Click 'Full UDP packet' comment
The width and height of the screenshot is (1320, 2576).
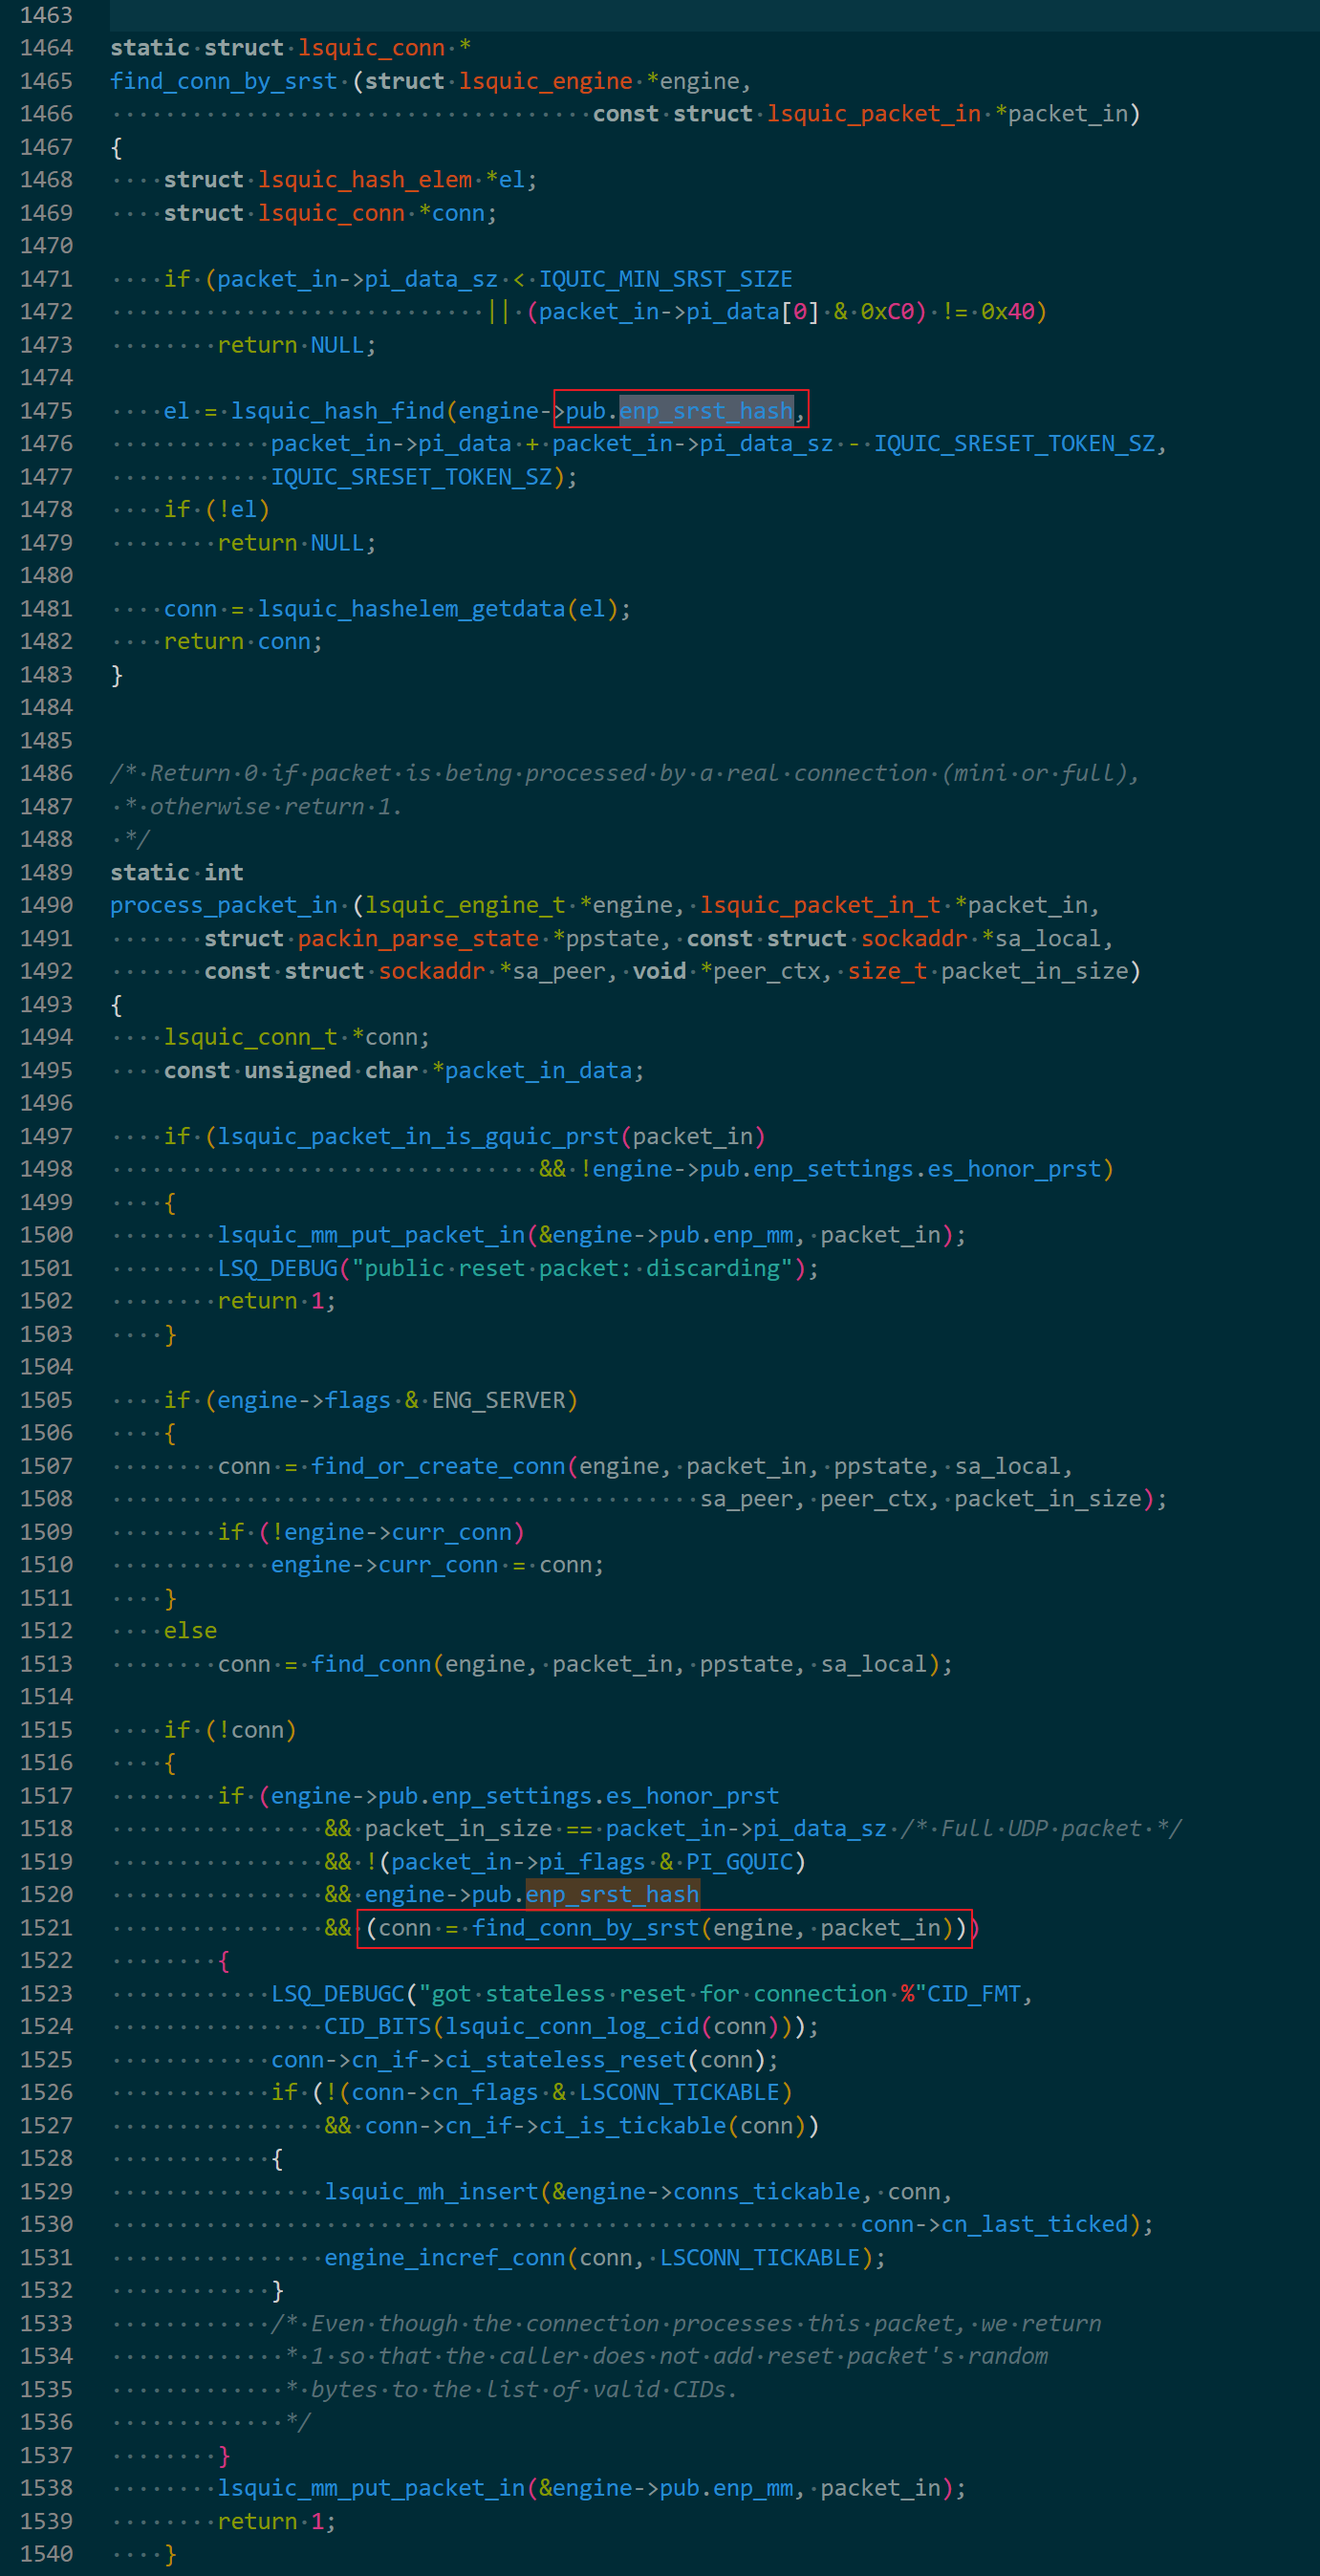(x=1040, y=1828)
